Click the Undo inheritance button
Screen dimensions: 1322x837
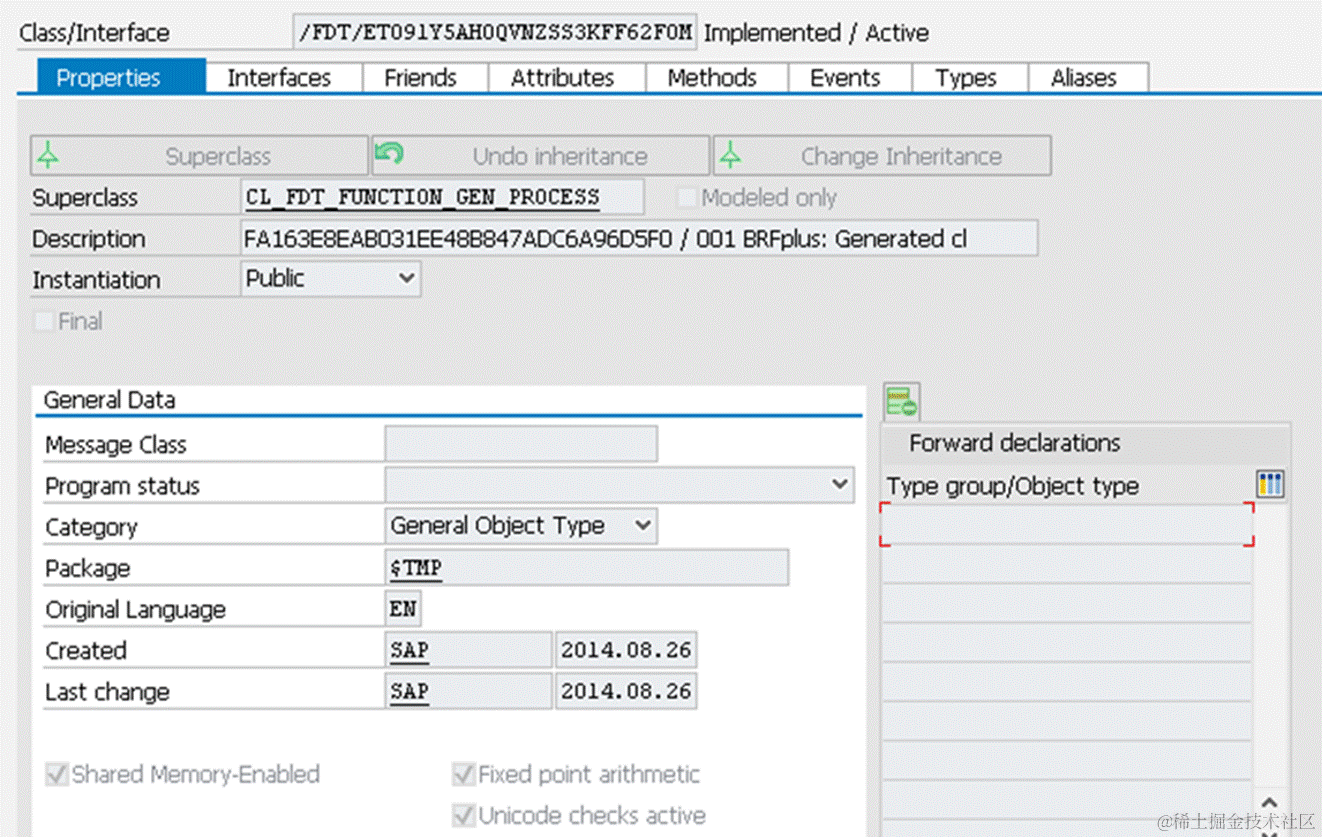coord(540,156)
